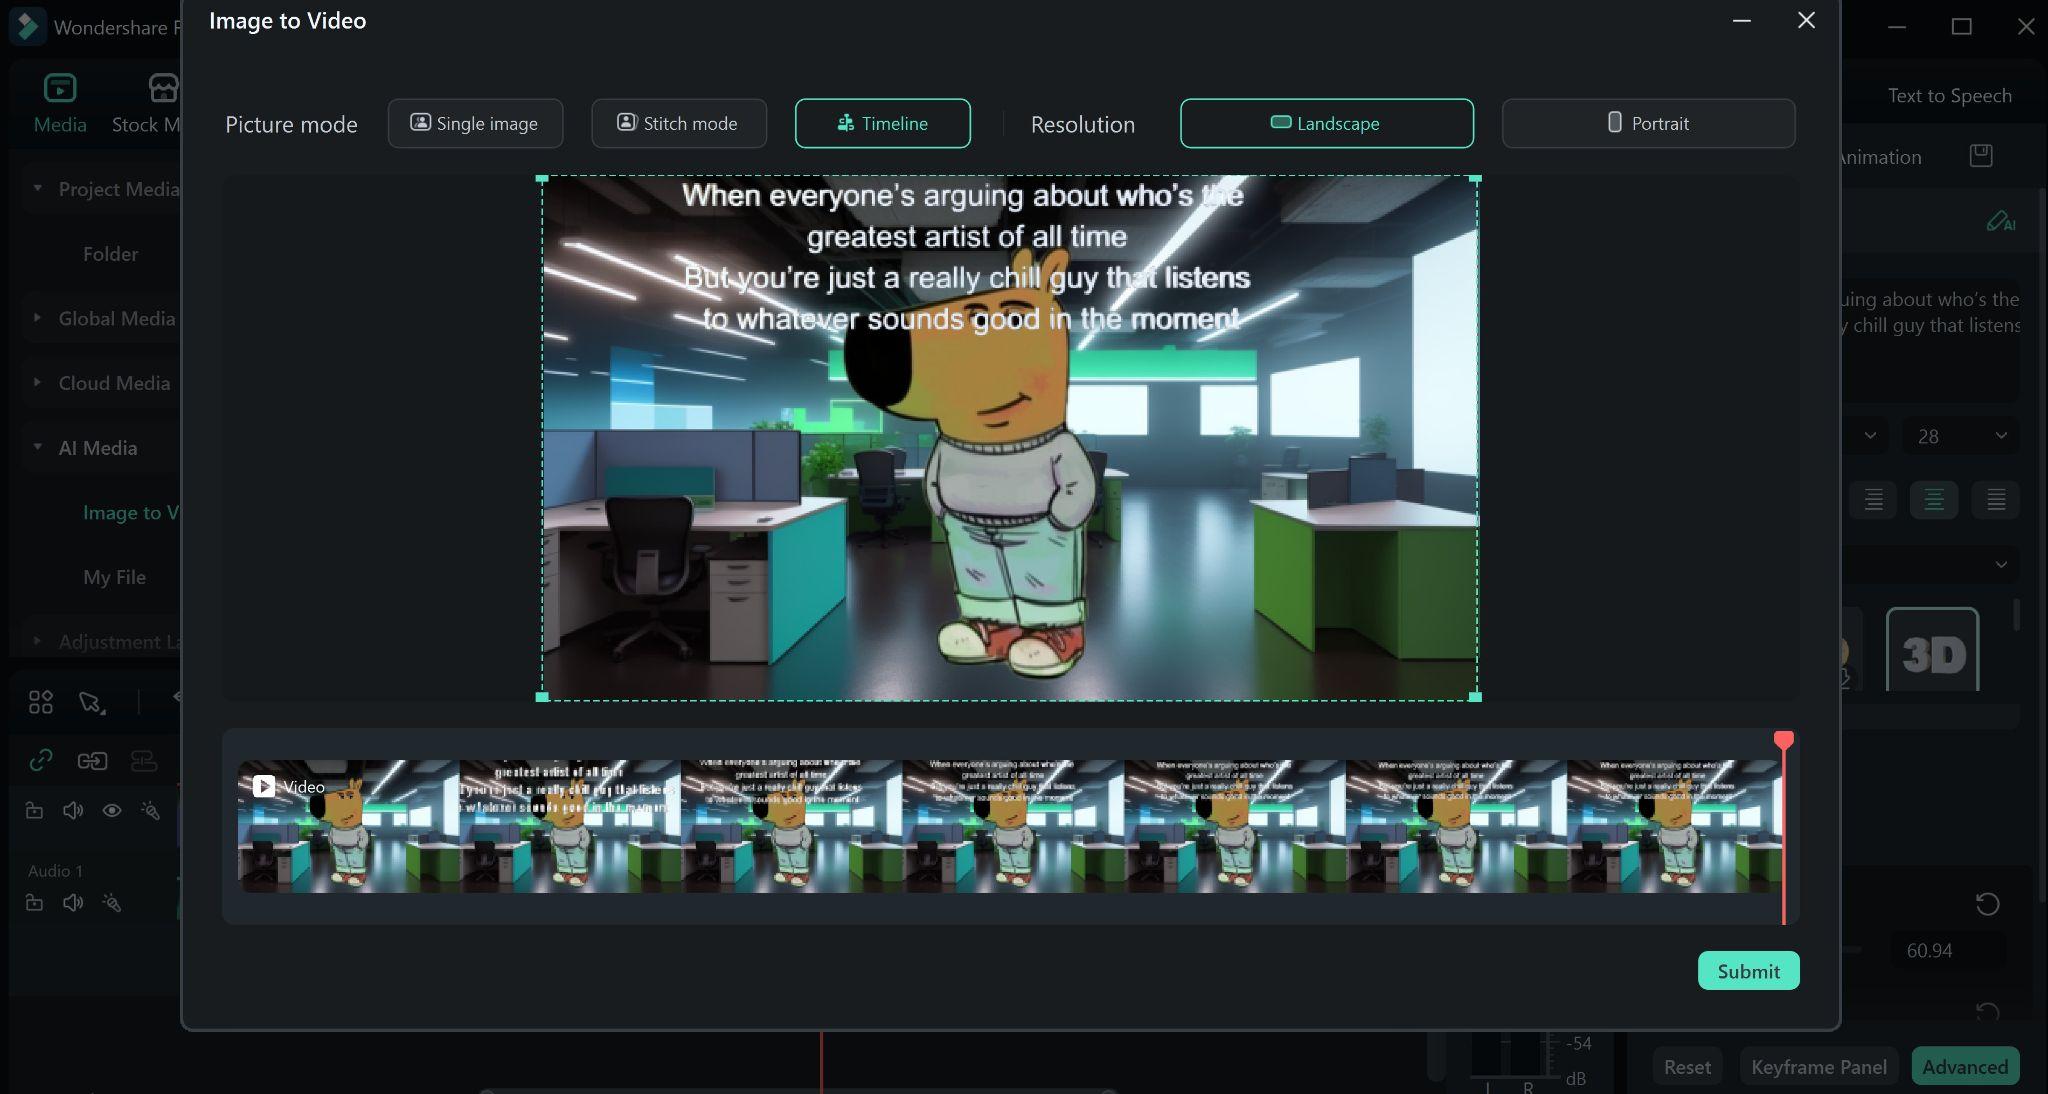The image size is (2048, 1094).
Task: Choose Portrait resolution
Action: coord(1648,123)
